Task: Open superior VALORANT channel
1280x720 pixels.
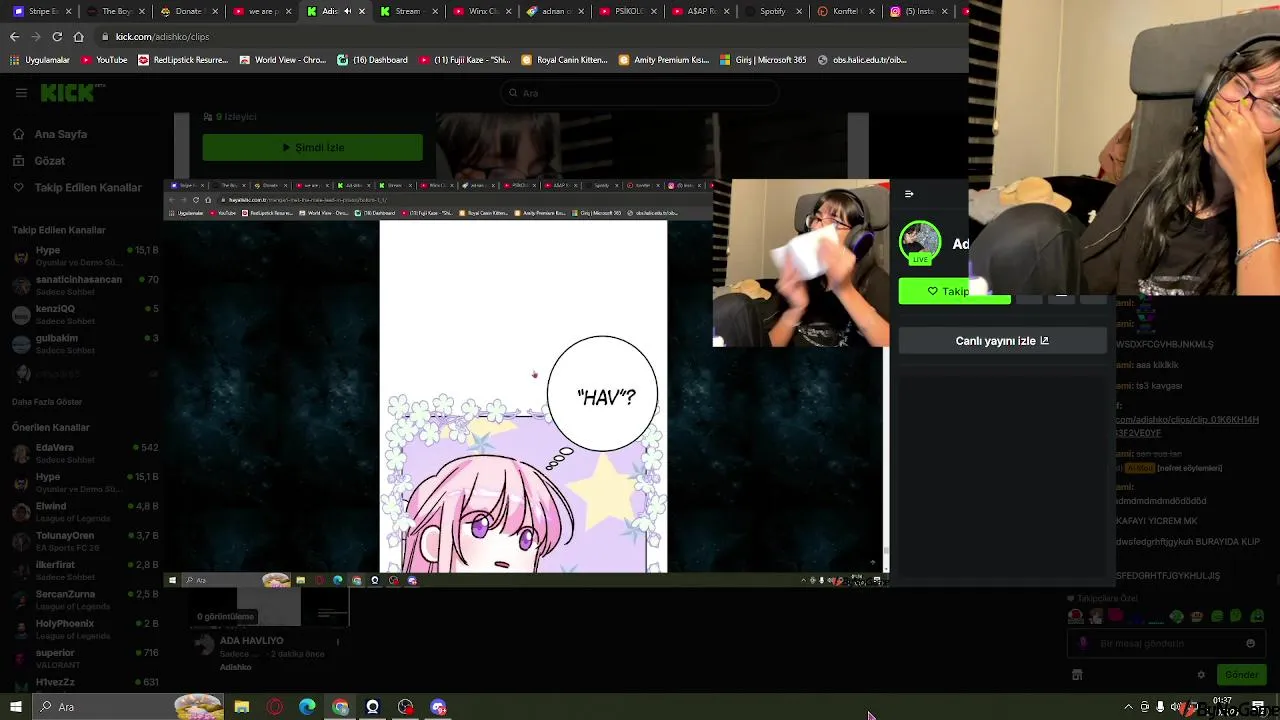Action: [85, 658]
